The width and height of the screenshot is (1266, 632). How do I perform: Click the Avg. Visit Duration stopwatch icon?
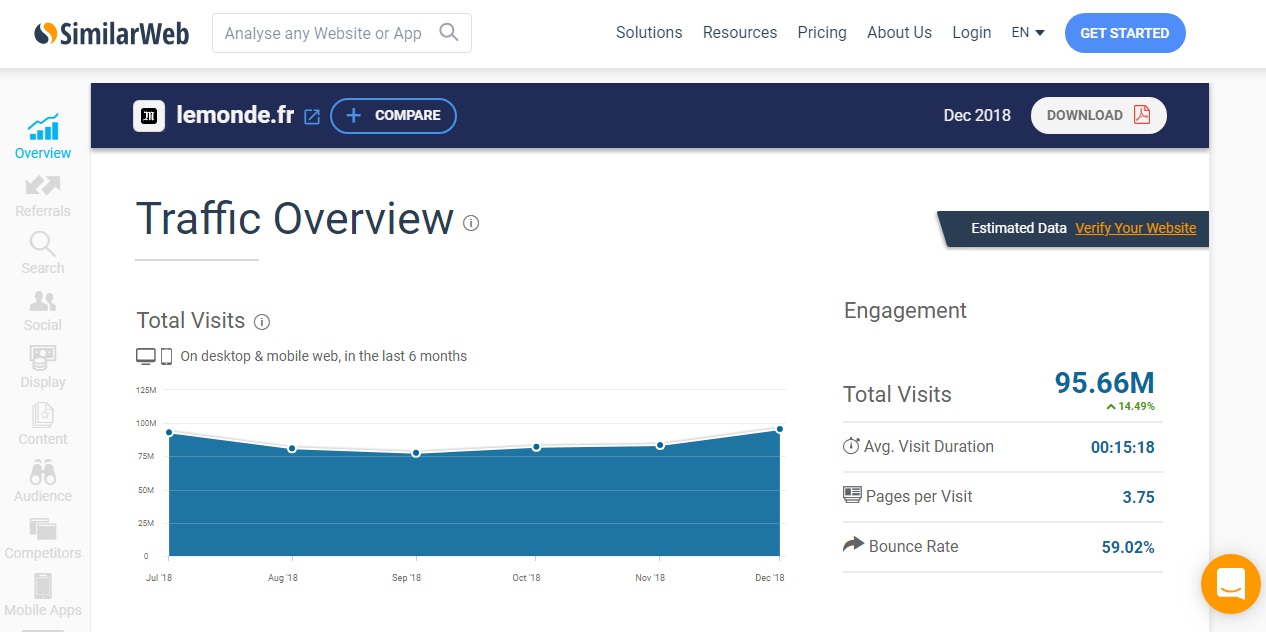click(852, 446)
